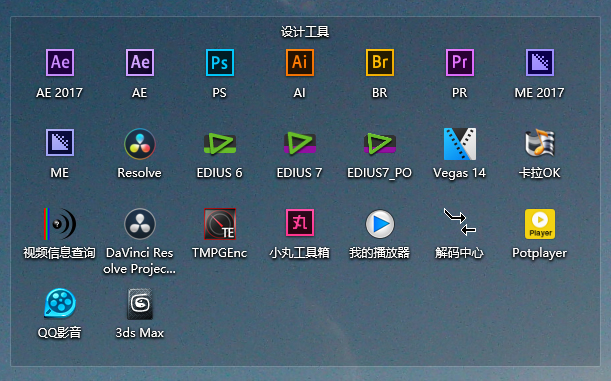
Task: Launch the PR Premiere Pro icon
Action: click(x=459, y=62)
